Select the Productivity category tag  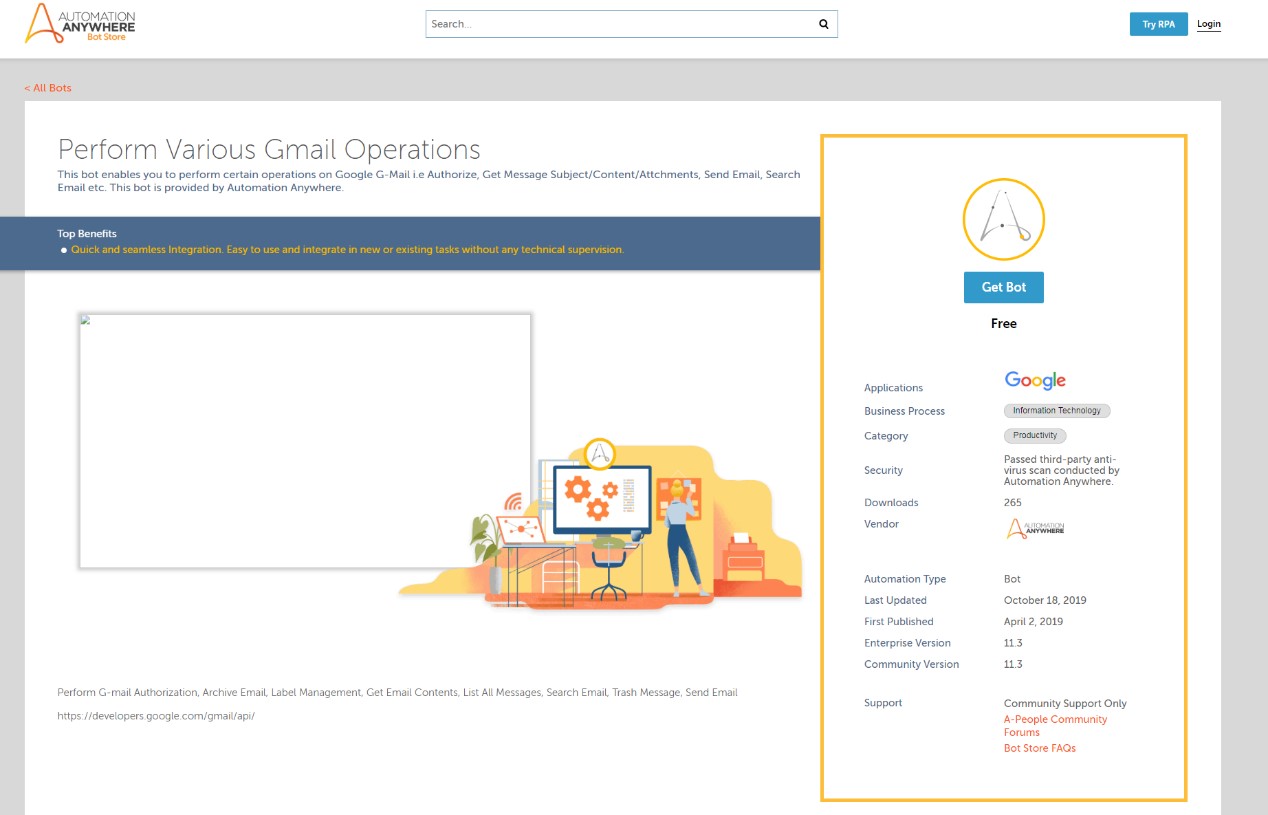(1035, 435)
